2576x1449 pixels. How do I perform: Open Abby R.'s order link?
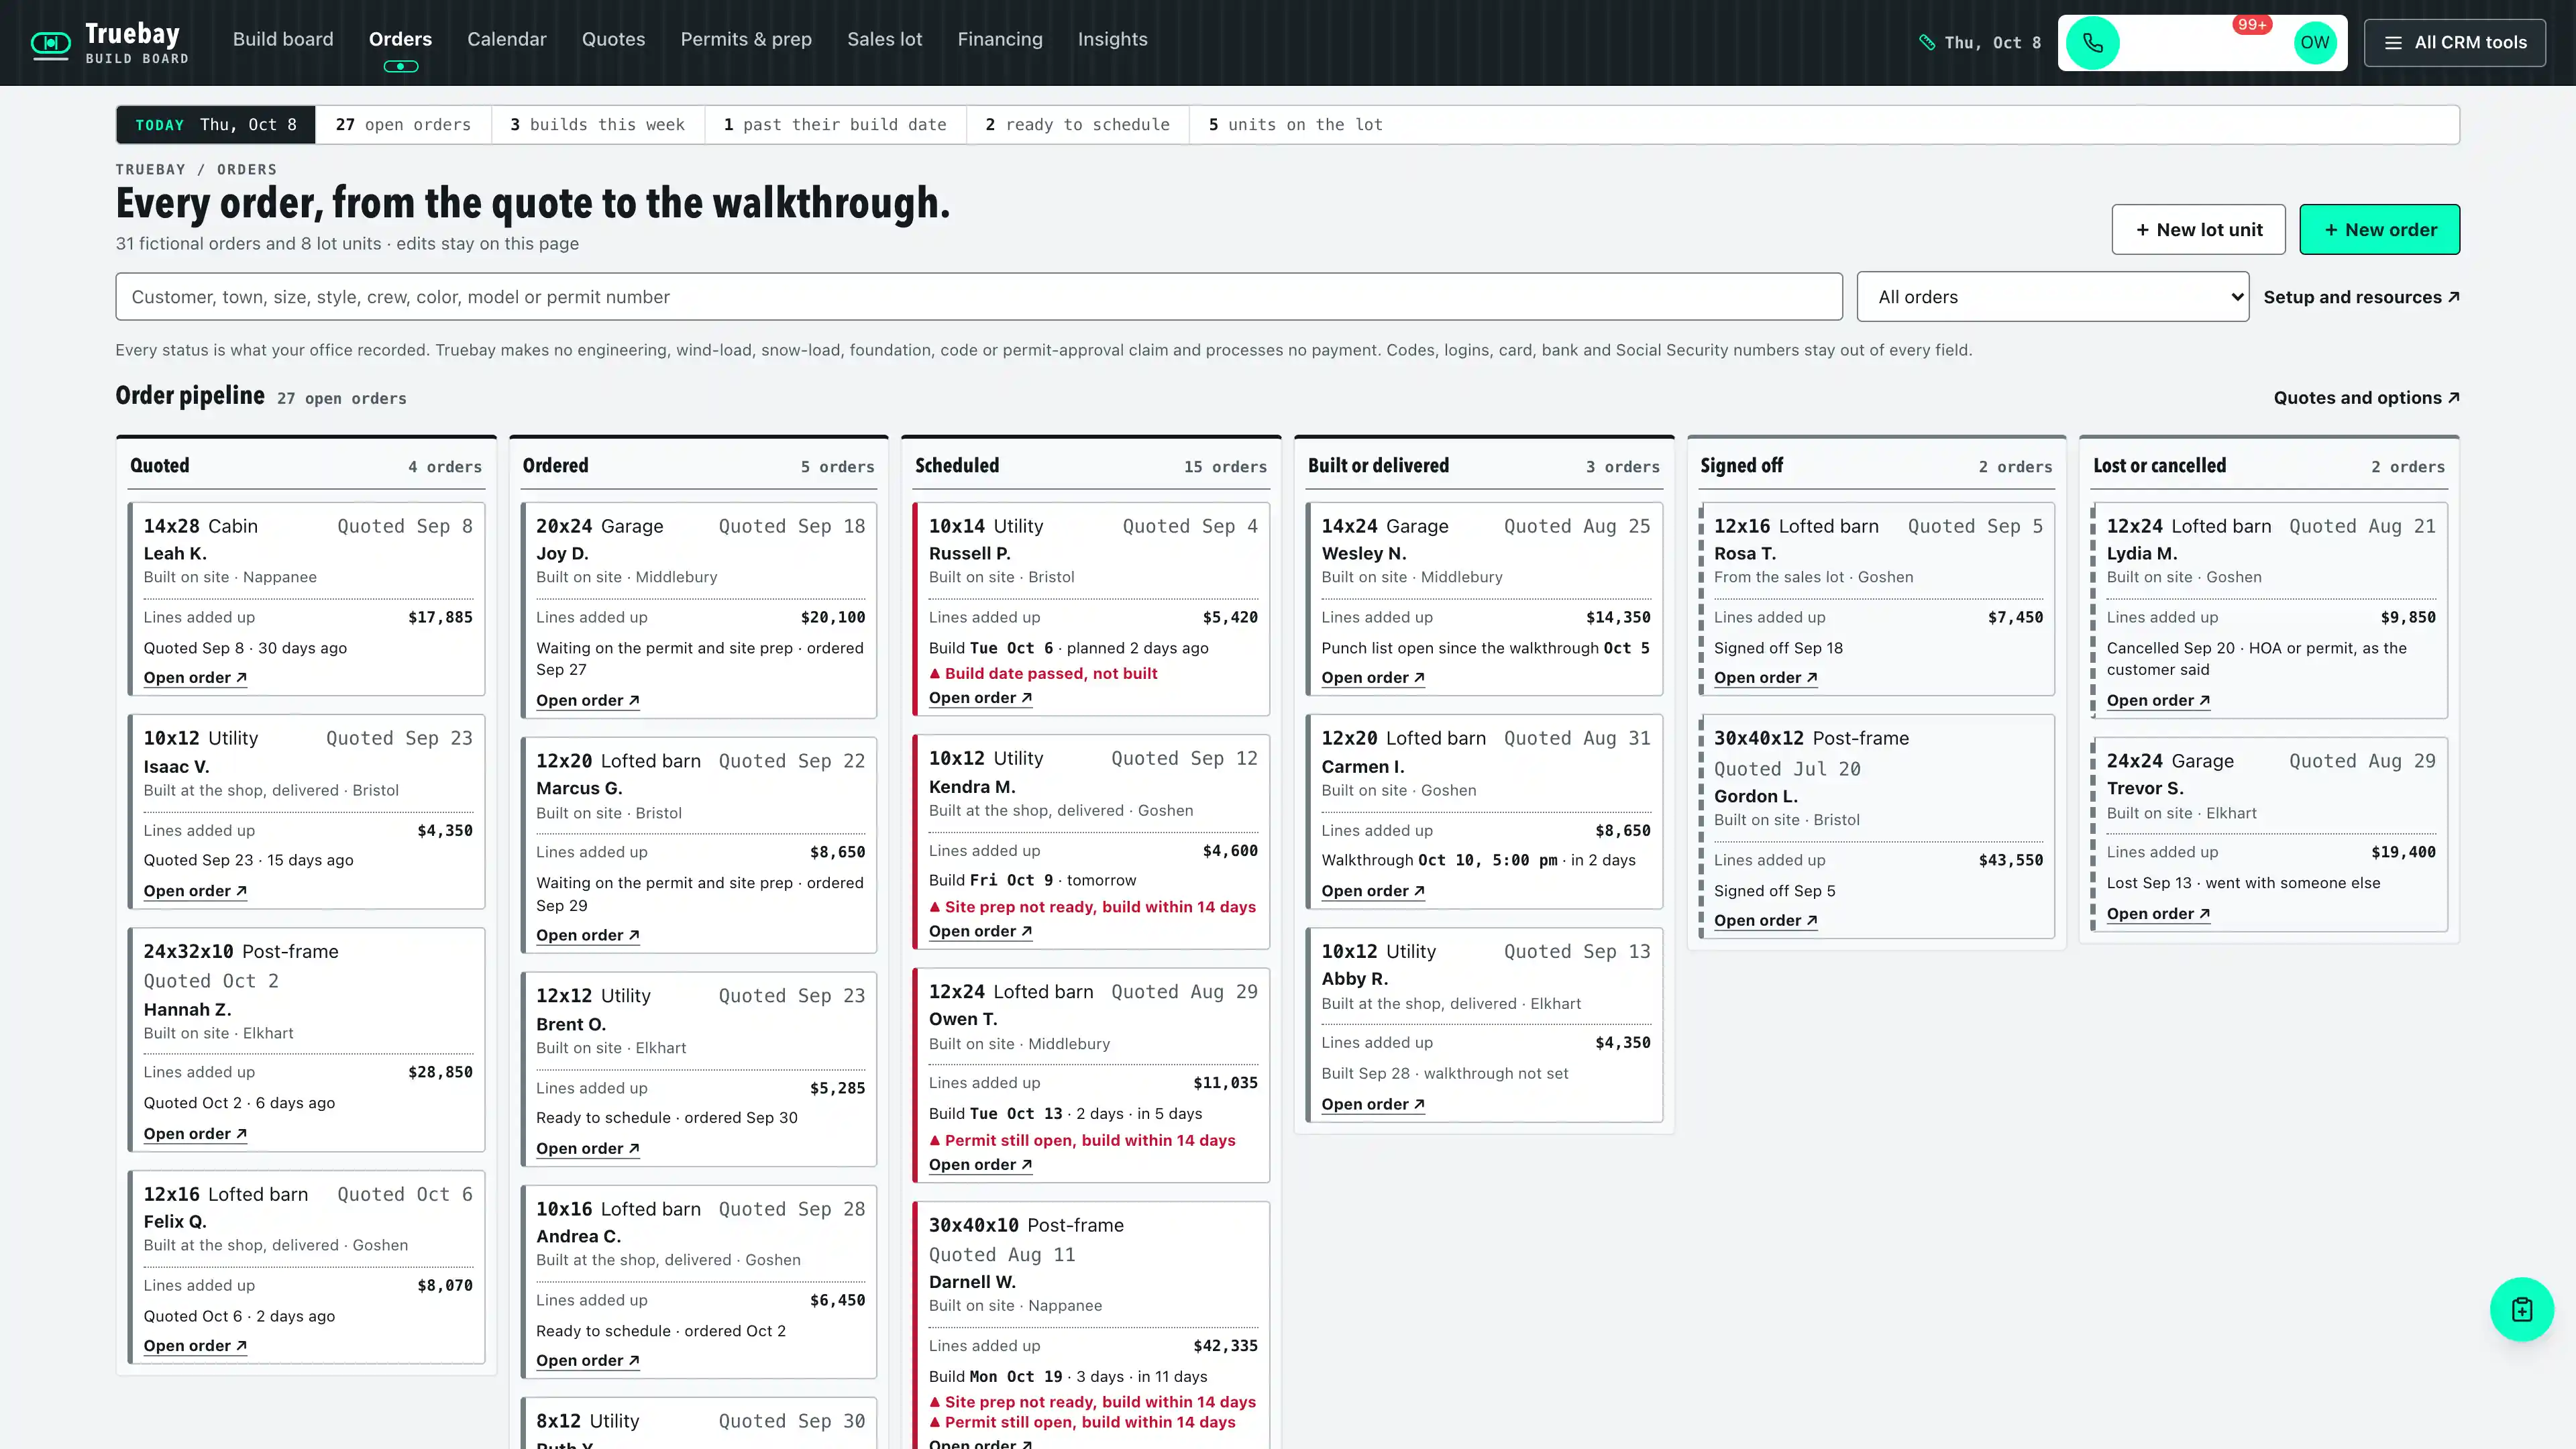coord(1372,1105)
